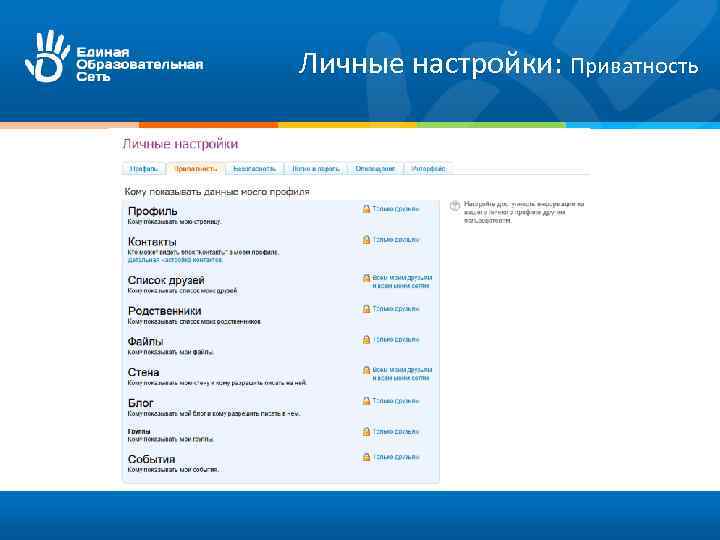Open the Интерфейс tab
Screen dimensions: 720x540
tap(428, 169)
